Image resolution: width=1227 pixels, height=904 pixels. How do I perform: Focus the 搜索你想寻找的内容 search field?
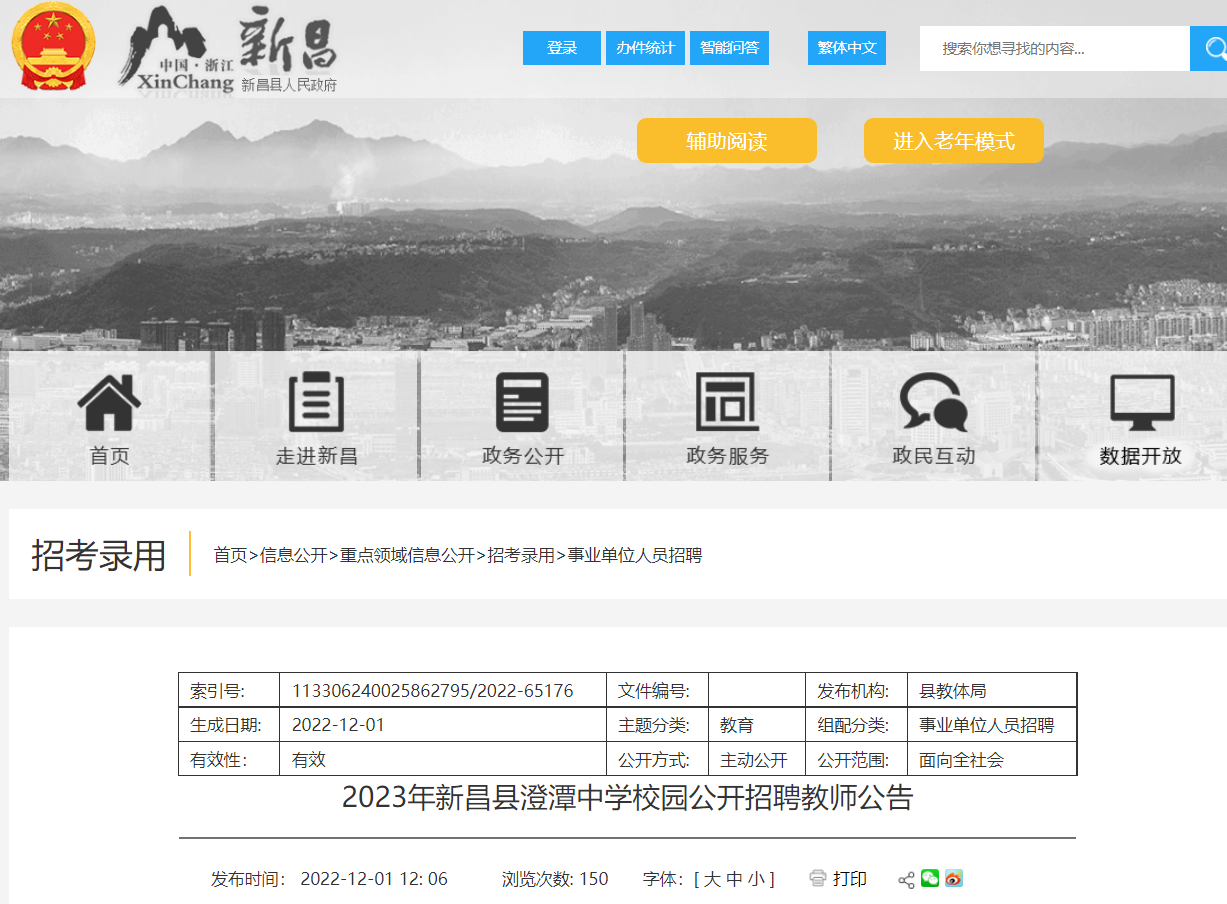click(1055, 48)
